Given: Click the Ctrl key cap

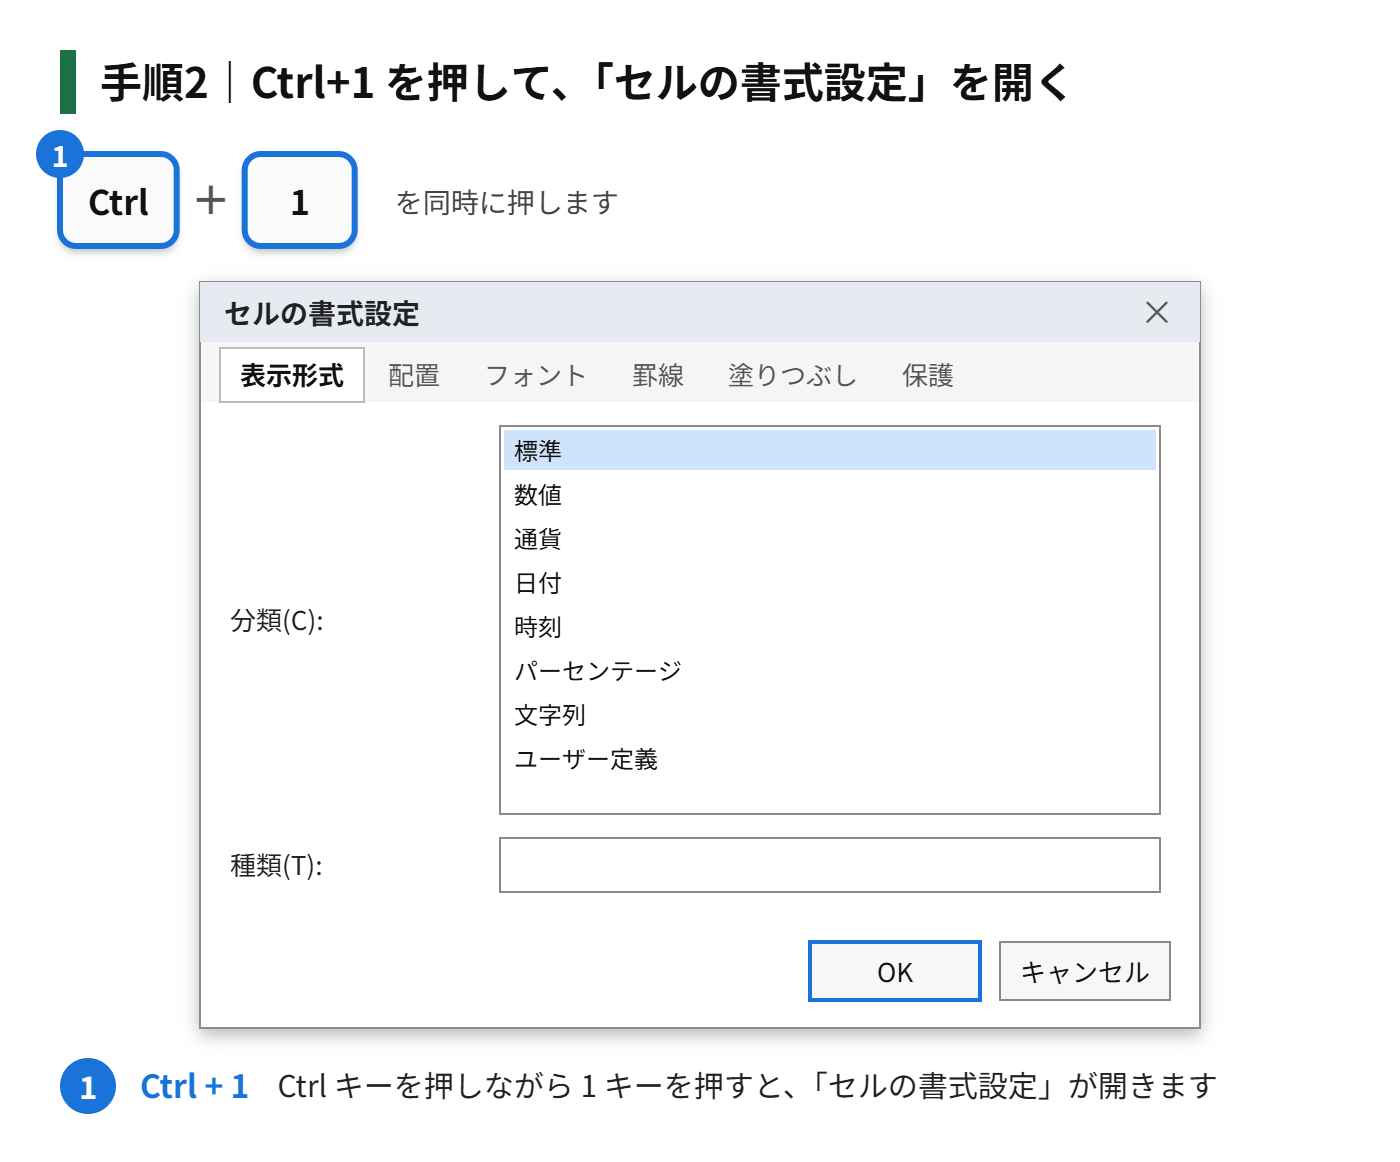Looking at the screenshot, I should (118, 200).
